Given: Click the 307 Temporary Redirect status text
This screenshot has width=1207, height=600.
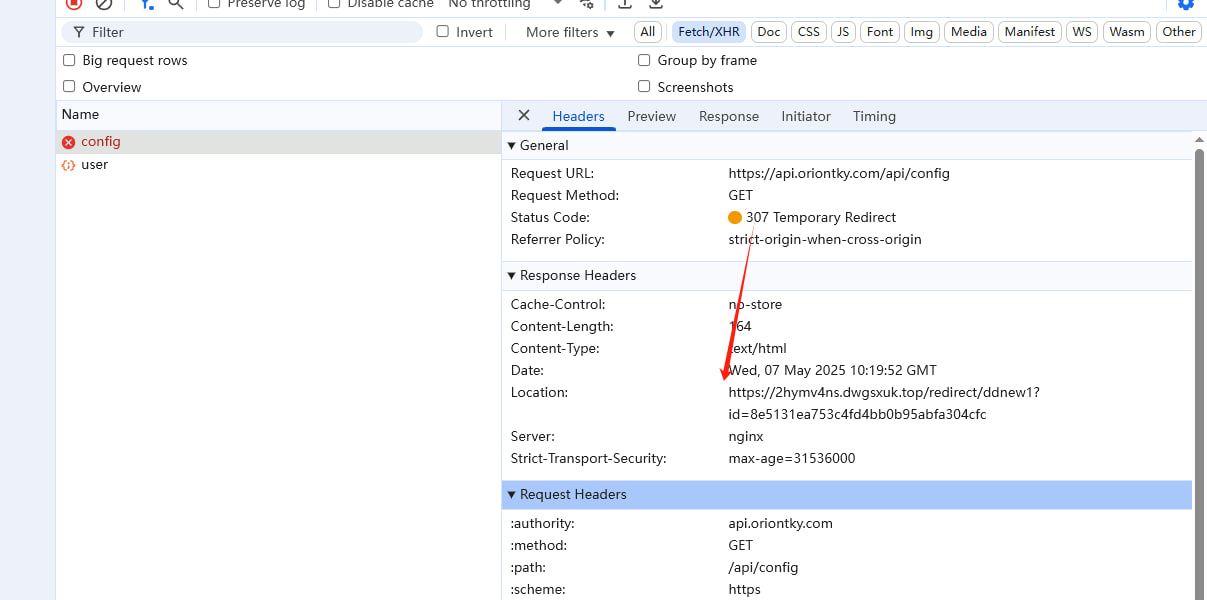Looking at the screenshot, I should click(x=821, y=217).
